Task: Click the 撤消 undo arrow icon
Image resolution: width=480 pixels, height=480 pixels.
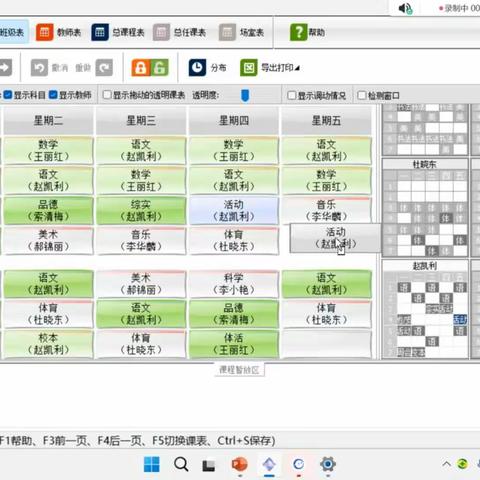Action: pos(39,68)
